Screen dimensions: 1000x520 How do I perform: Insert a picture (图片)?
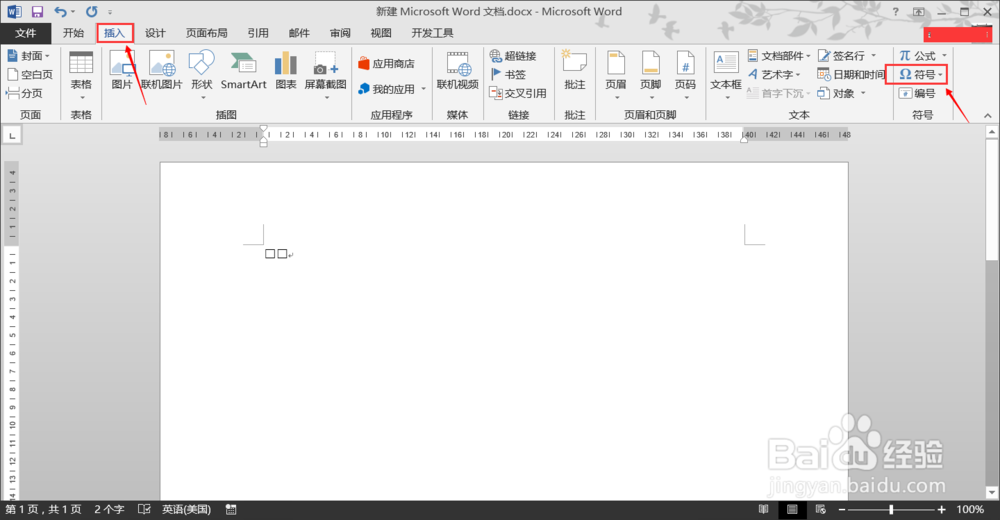pos(122,71)
